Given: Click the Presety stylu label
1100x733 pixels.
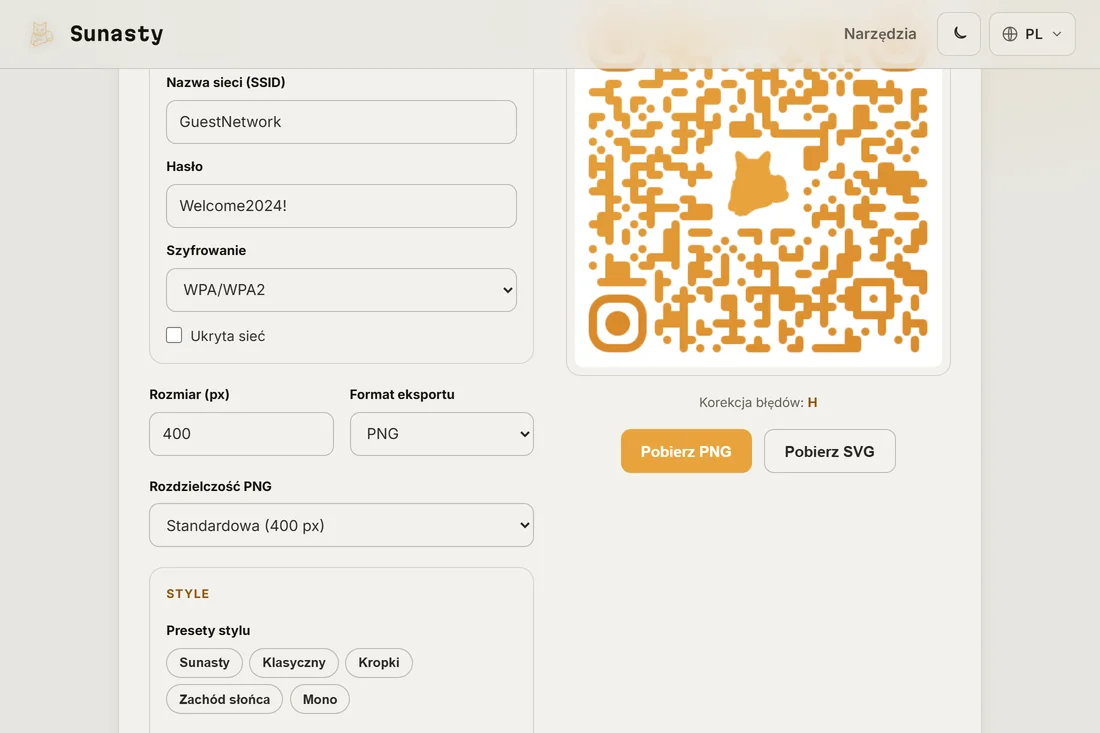Looking at the screenshot, I should point(208,631).
